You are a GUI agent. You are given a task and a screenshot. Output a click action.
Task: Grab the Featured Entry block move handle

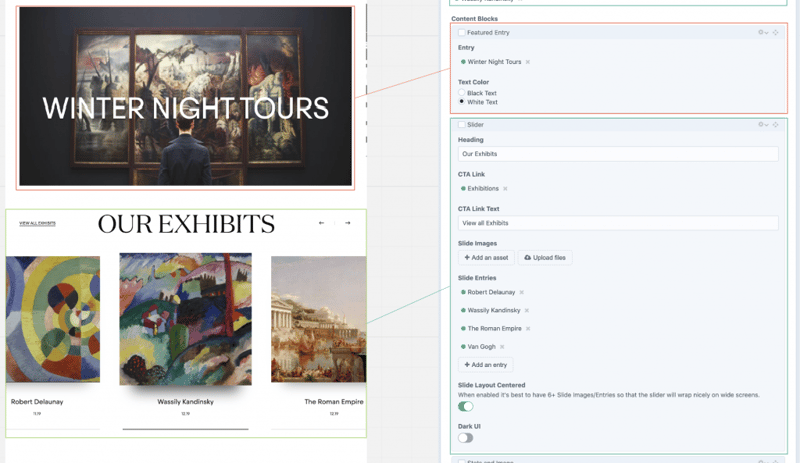tap(776, 33)
